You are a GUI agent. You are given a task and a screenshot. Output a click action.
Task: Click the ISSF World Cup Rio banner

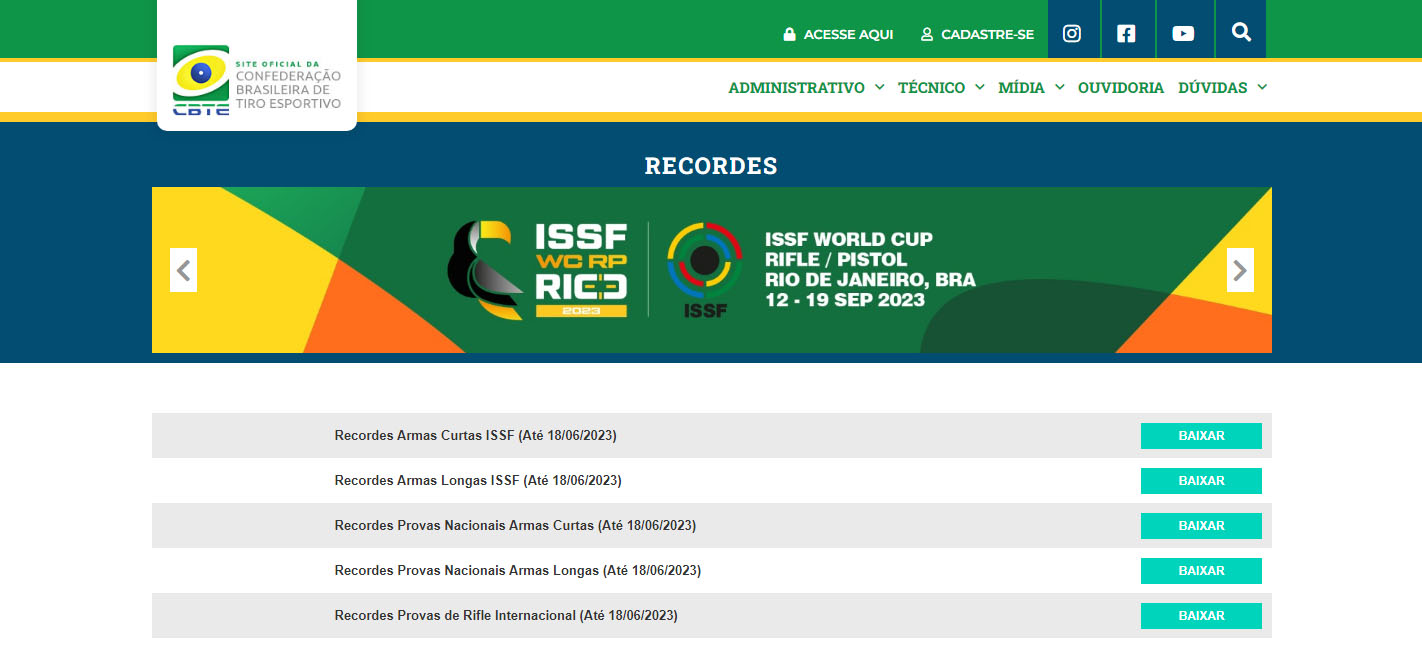712,270
